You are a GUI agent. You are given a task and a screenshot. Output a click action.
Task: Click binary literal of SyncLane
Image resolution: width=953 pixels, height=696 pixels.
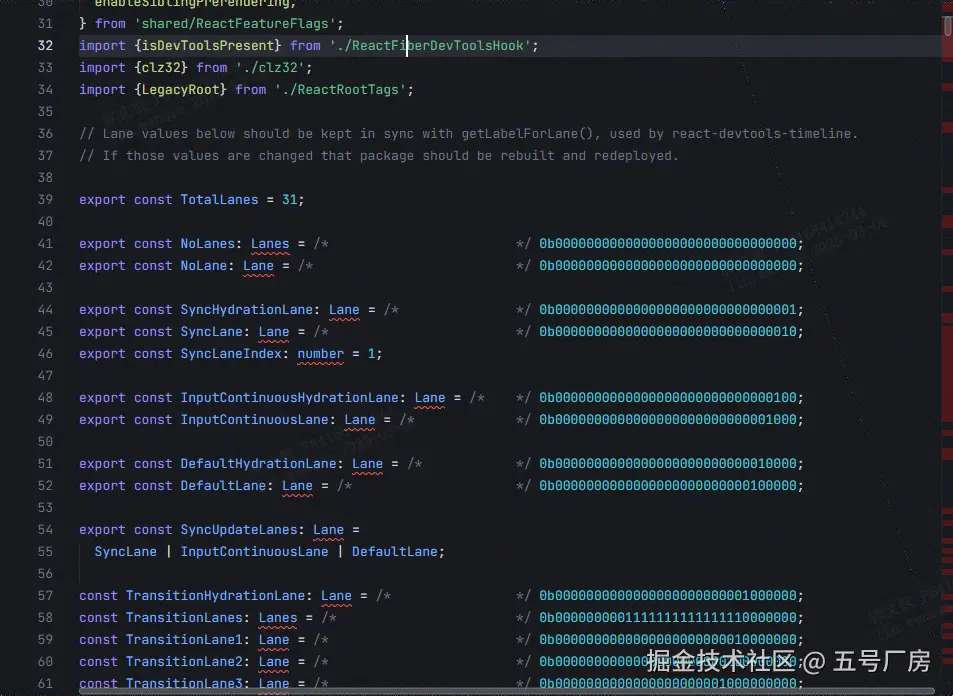tap(668, 332)
